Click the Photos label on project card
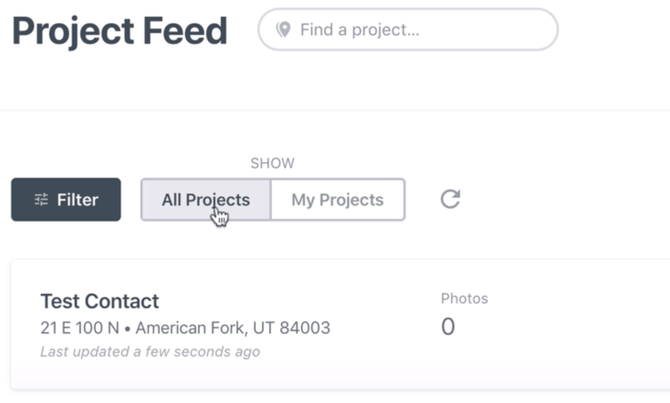 (x=464, y=298)
